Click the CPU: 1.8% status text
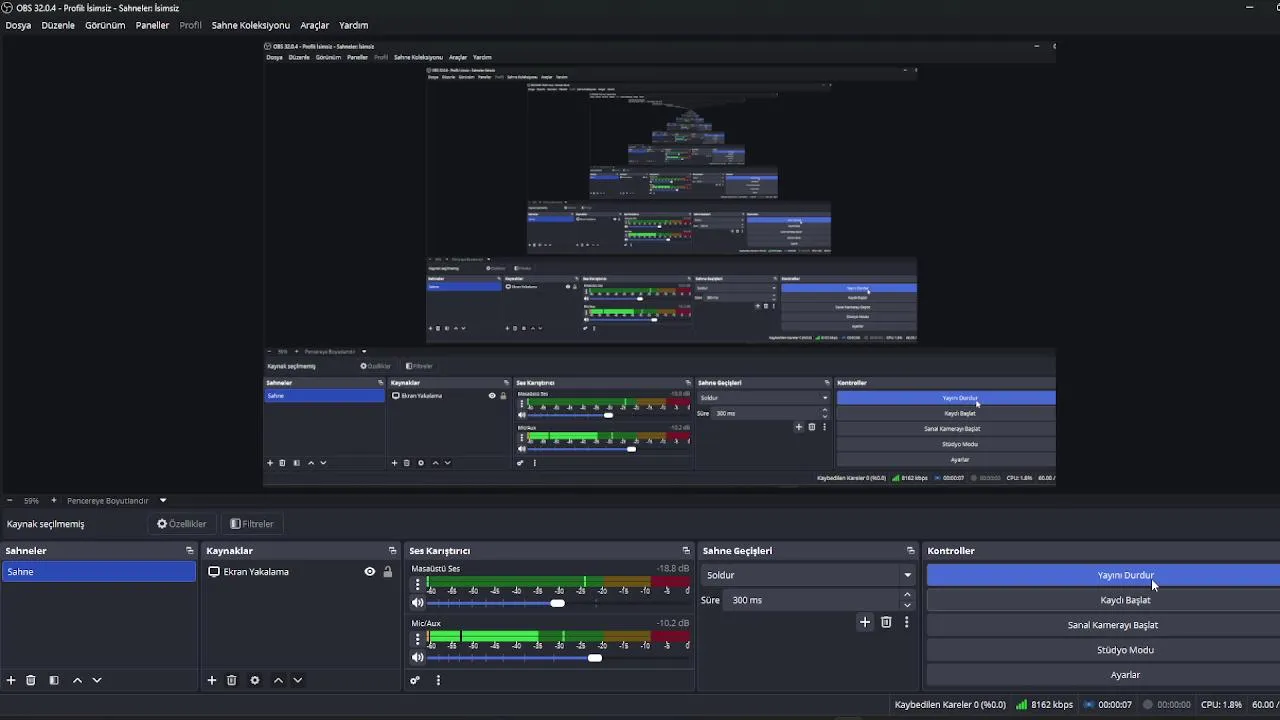The height and width of the screenshot is (720, 1280). point(1221,705)
